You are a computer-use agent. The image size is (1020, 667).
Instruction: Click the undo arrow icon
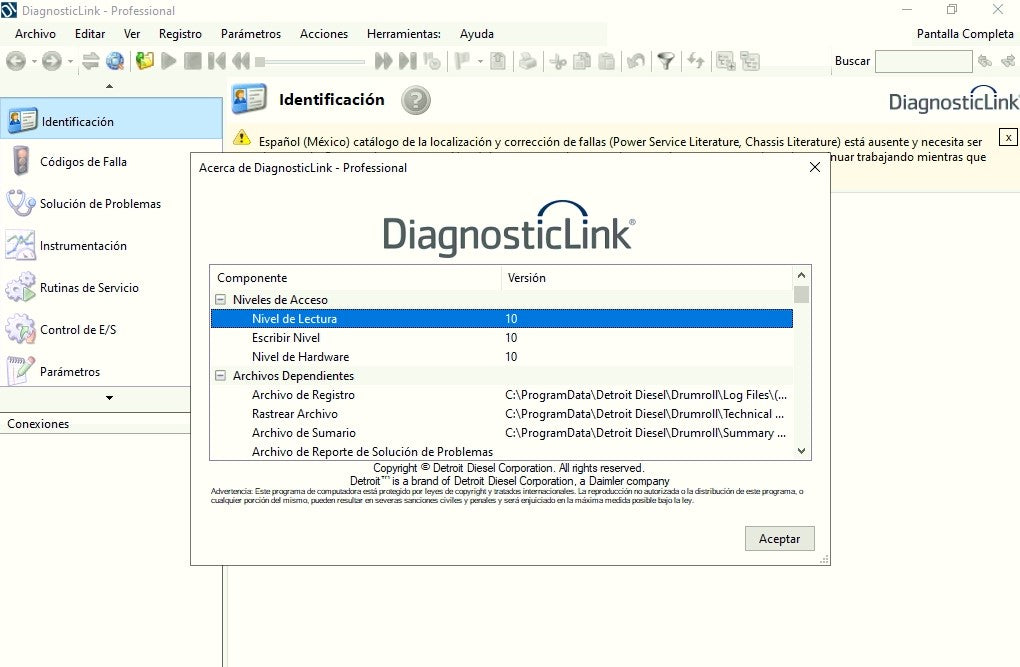636,61
